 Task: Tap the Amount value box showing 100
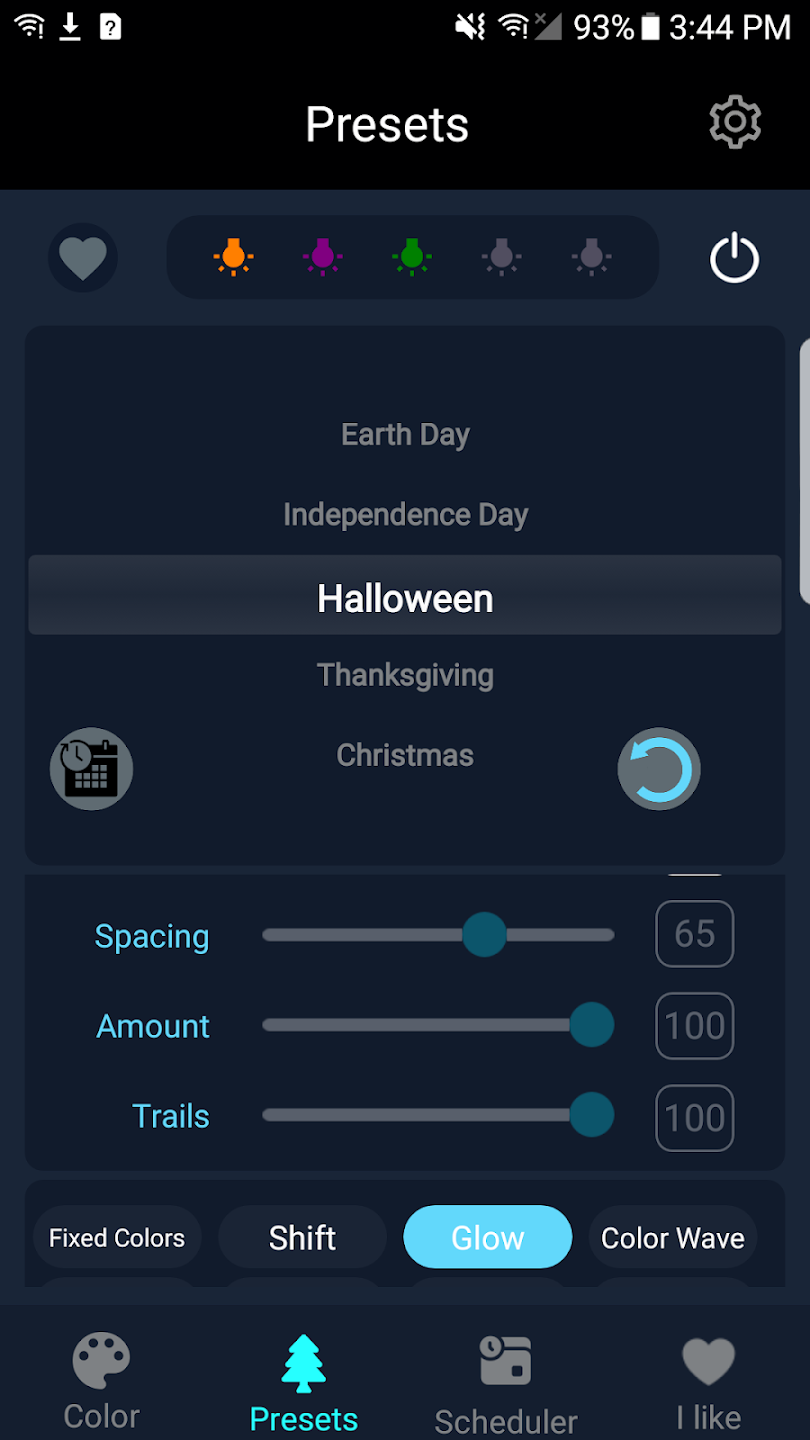[x=694, y=1026]
